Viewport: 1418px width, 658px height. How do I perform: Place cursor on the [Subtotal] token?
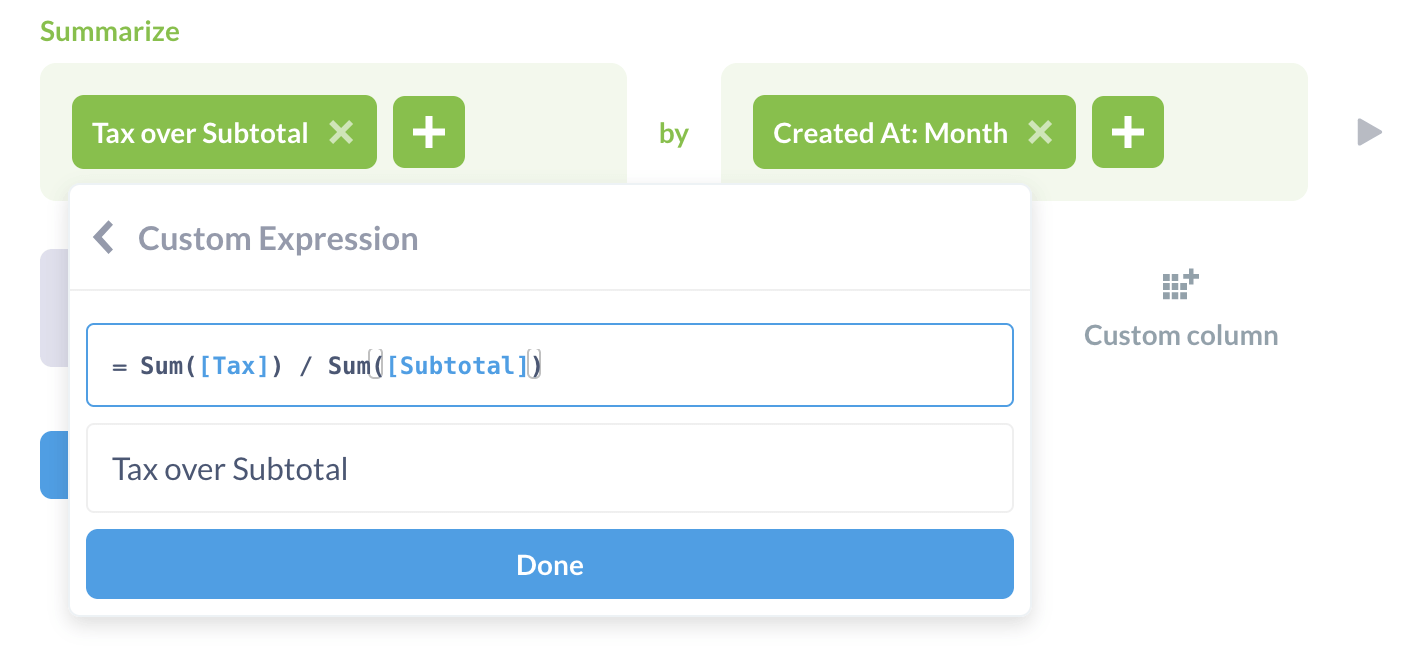point(456,366)
